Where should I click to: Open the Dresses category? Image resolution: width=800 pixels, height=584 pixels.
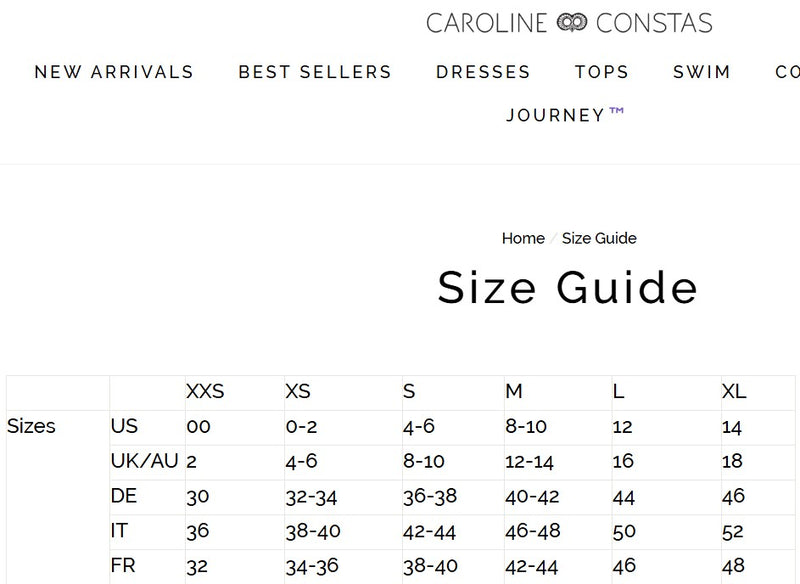[x=483, y=72]
